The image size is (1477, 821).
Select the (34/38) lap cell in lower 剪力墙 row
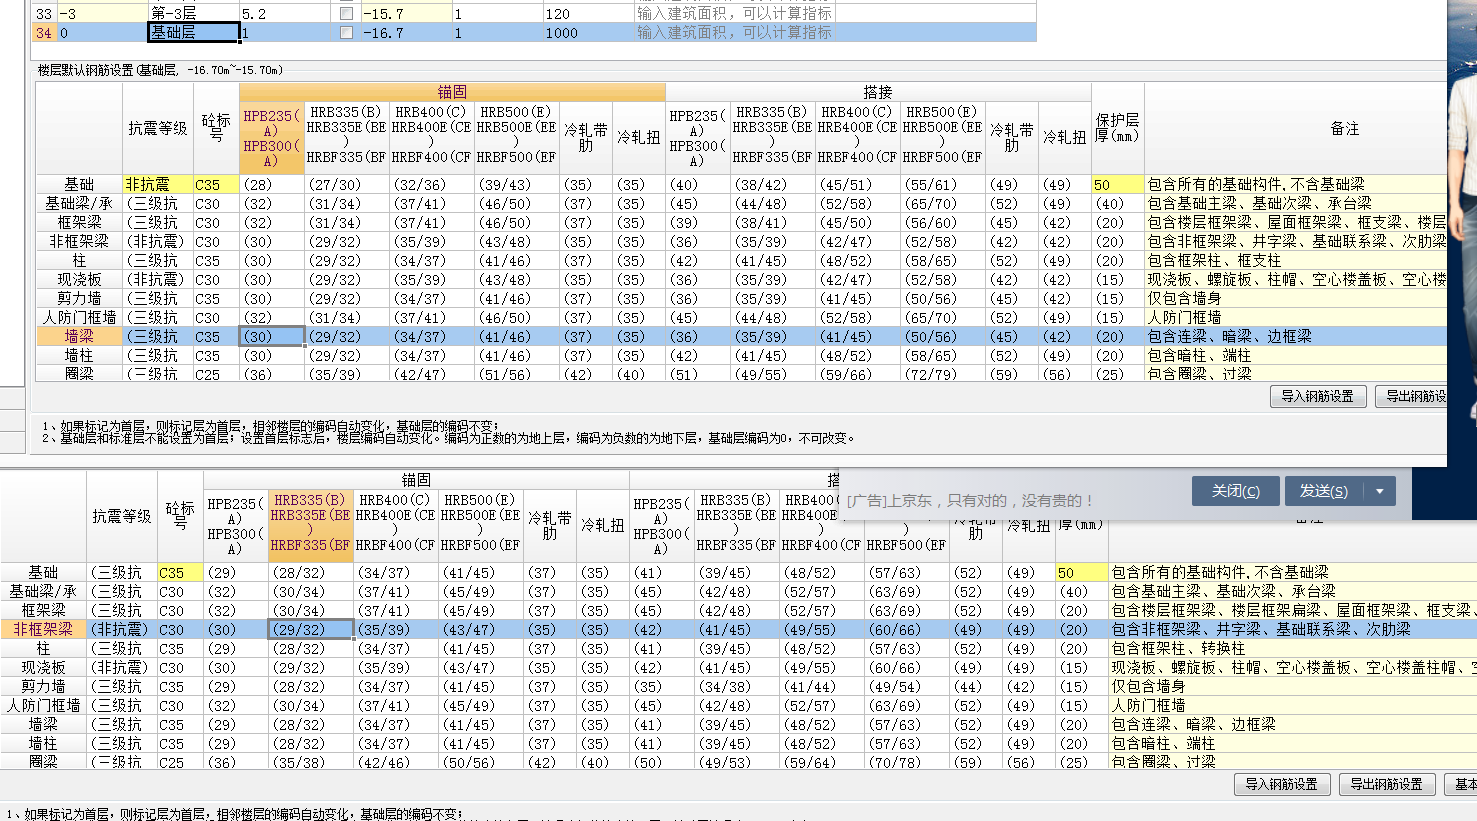pos(737,687)
